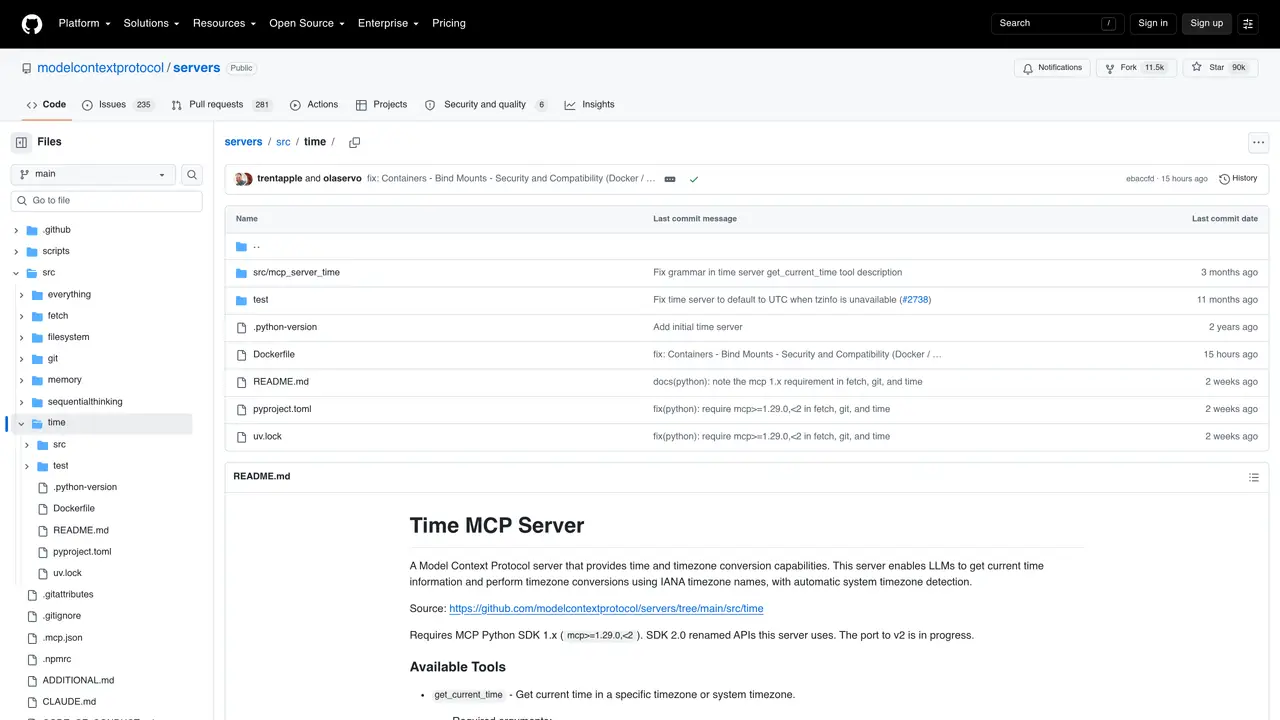
Task: Click the trentapple and olaservo avatars
Action: point(243,179)
